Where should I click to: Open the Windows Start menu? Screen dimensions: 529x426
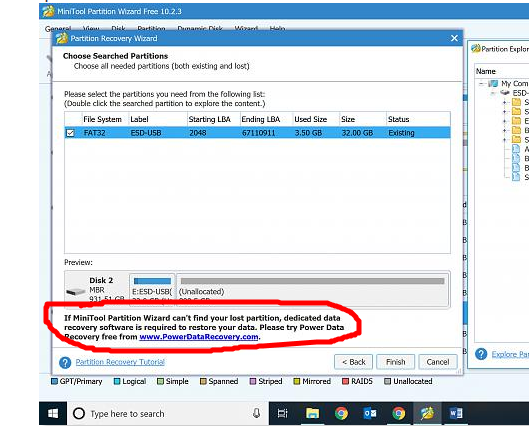point(53,414)
